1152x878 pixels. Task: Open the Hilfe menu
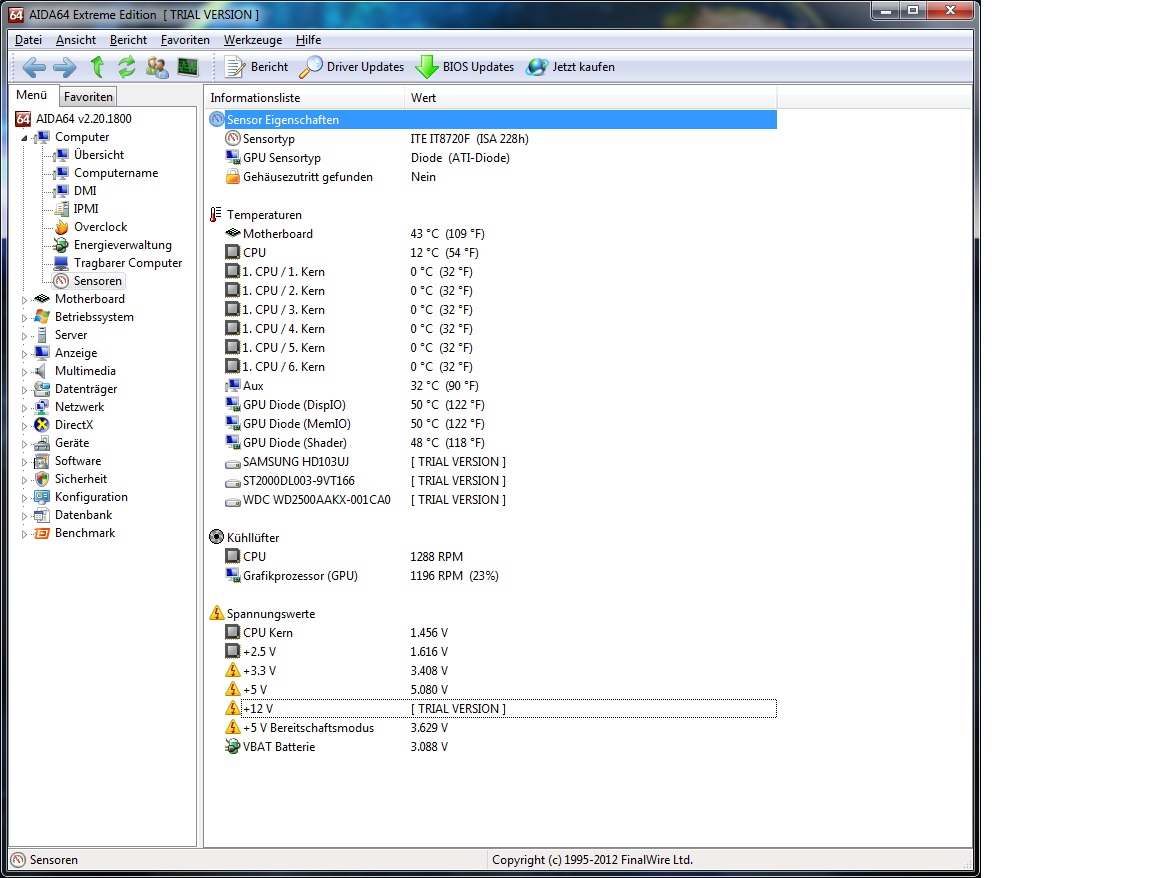click(309, 40)
